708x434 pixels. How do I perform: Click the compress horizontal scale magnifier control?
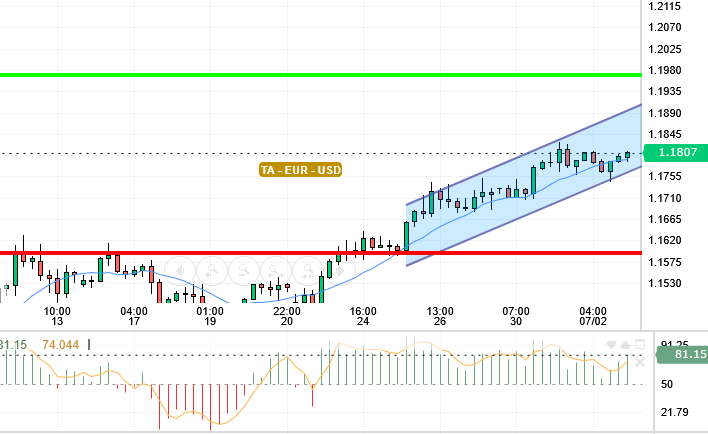click(x=308, y=271)
